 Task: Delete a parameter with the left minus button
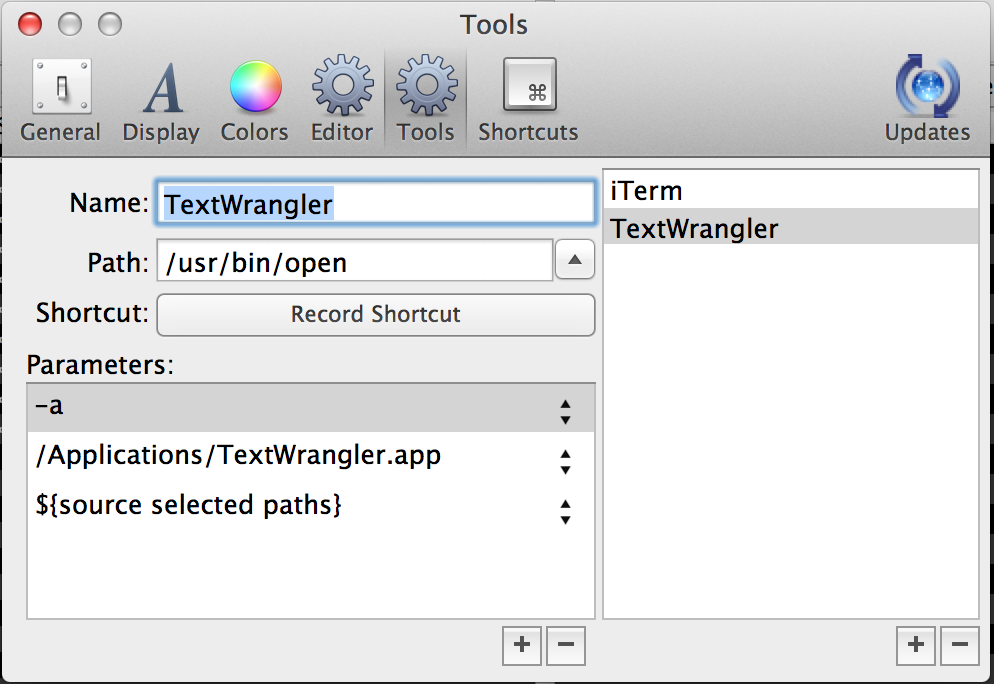565,646
